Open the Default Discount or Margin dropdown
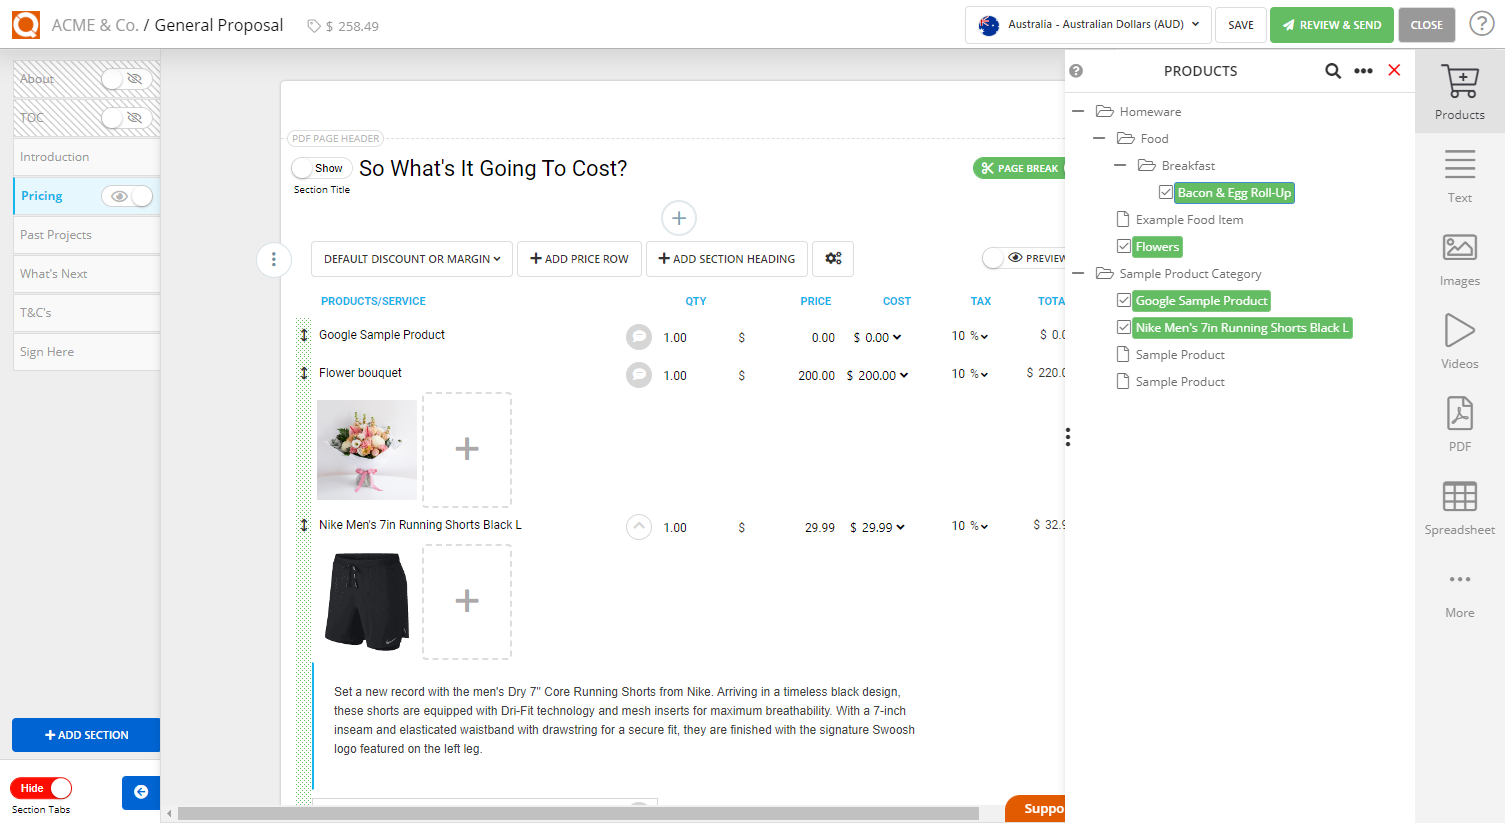The height and width of the screenshot is (823, 1505). pos(411,258)
